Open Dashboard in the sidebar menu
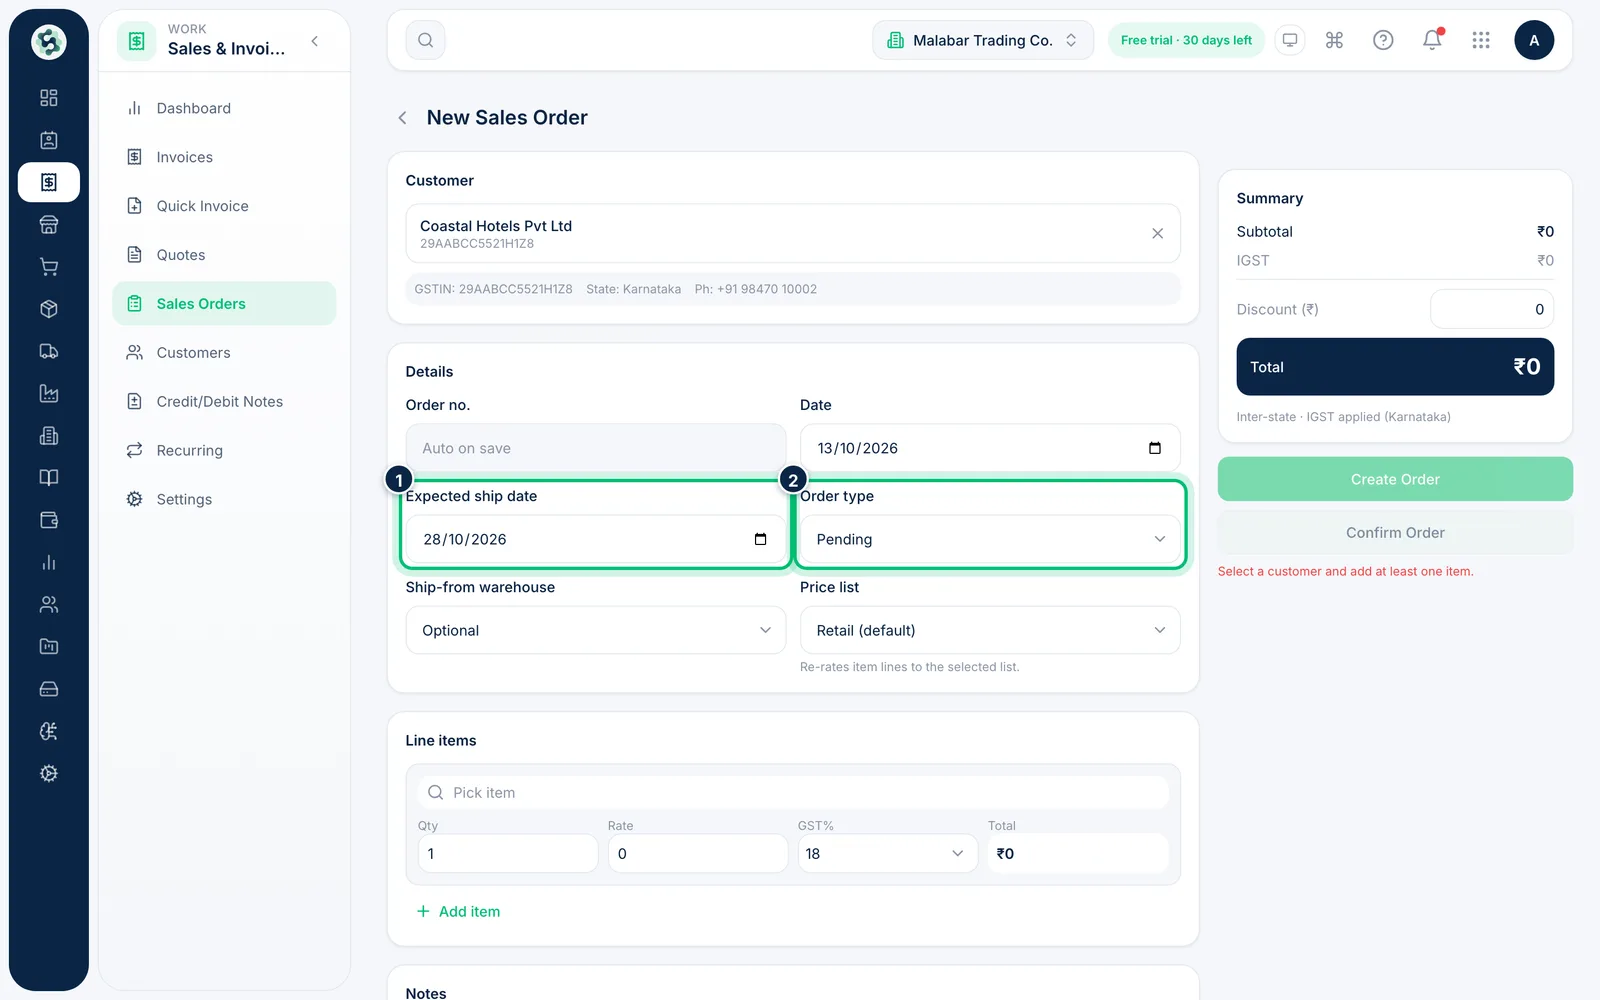Image resolution: width=1600 pixels, height=1000 pixels. 224,108
